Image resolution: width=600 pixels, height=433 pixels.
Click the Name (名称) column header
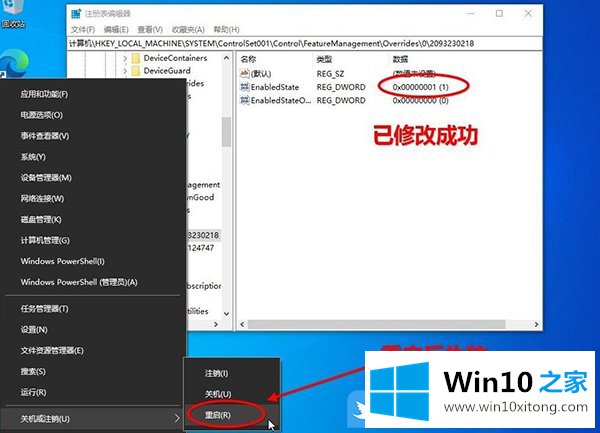[x=275, y=59]
